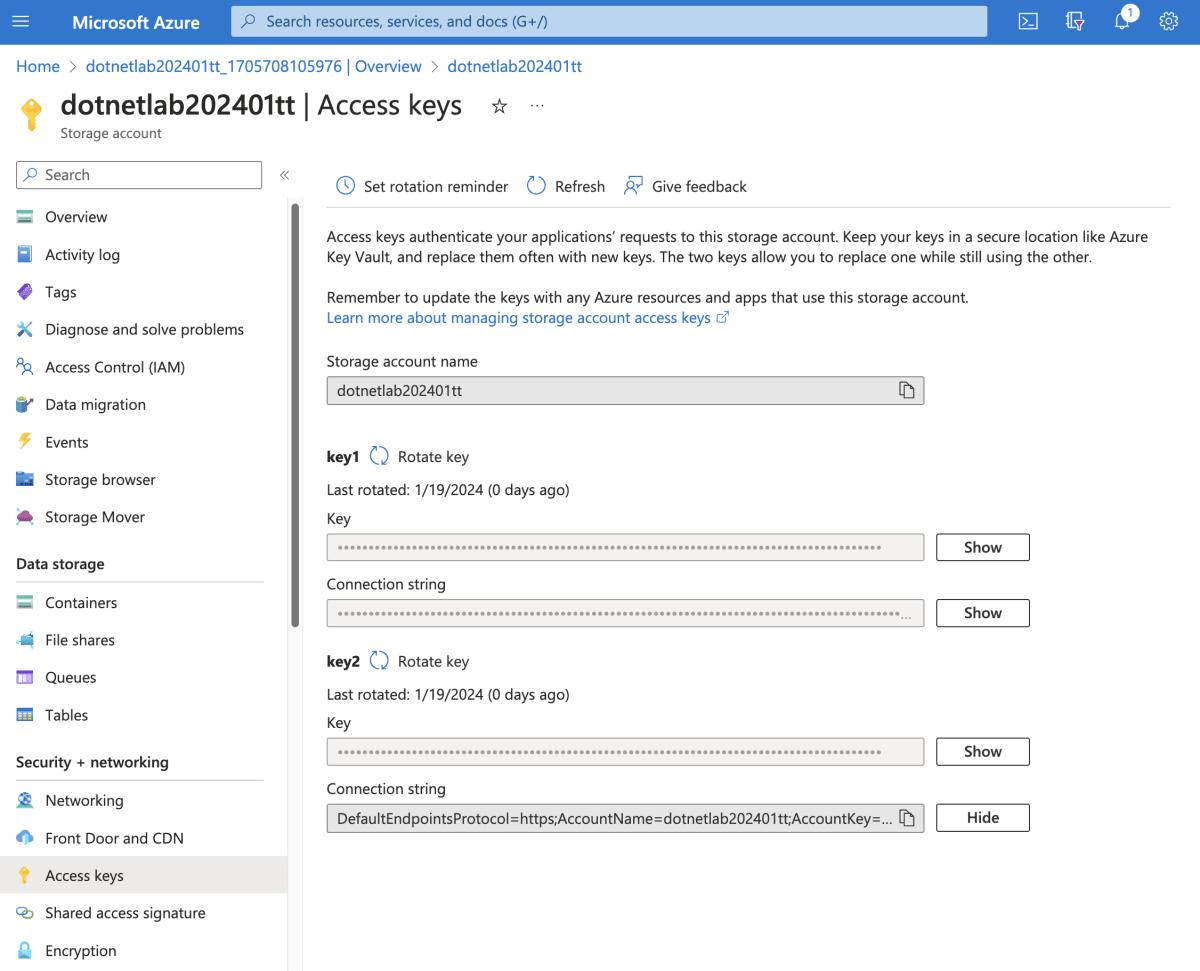Click the Tags icon in the sidebar

tap(25, 292)
